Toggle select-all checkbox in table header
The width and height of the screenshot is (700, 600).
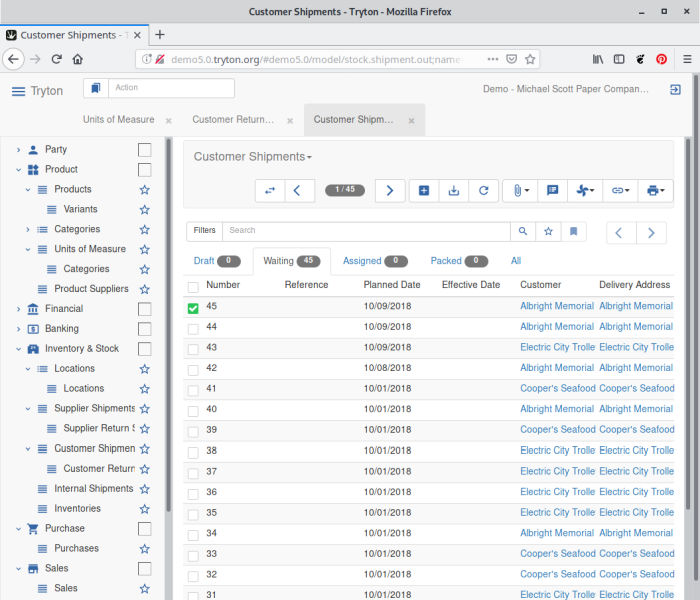coord(193,287)
